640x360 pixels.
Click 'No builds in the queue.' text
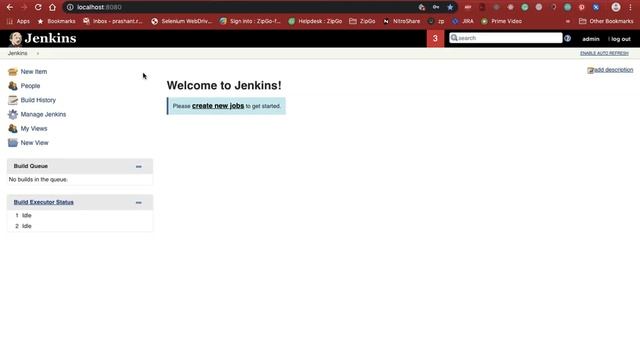pyautogui.click(x=38, y=180)
